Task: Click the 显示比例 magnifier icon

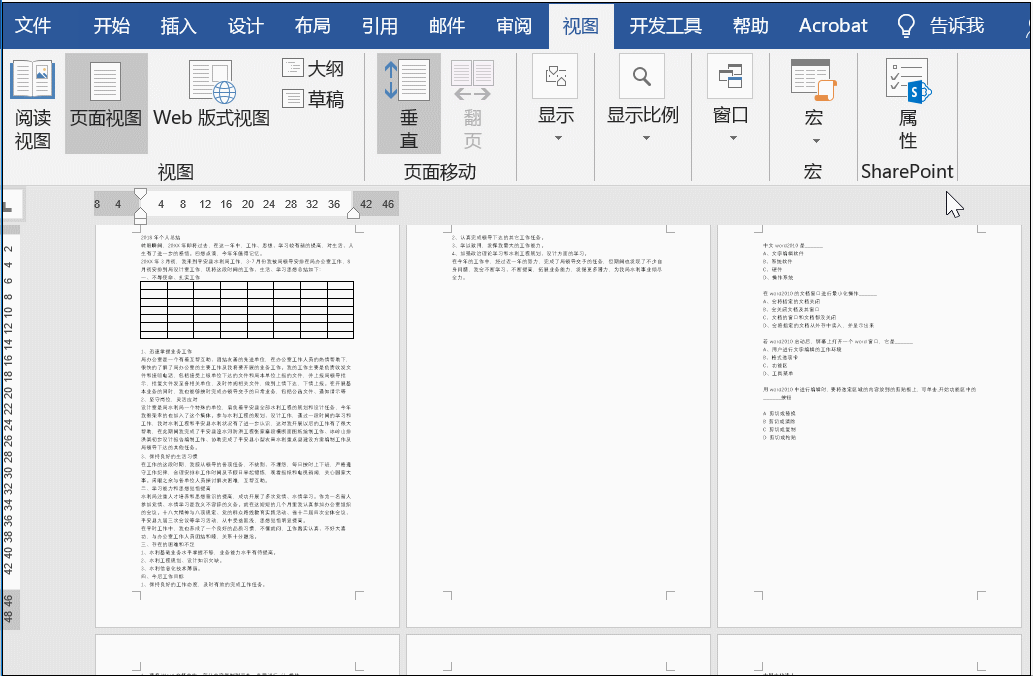Action: (641, 75)
